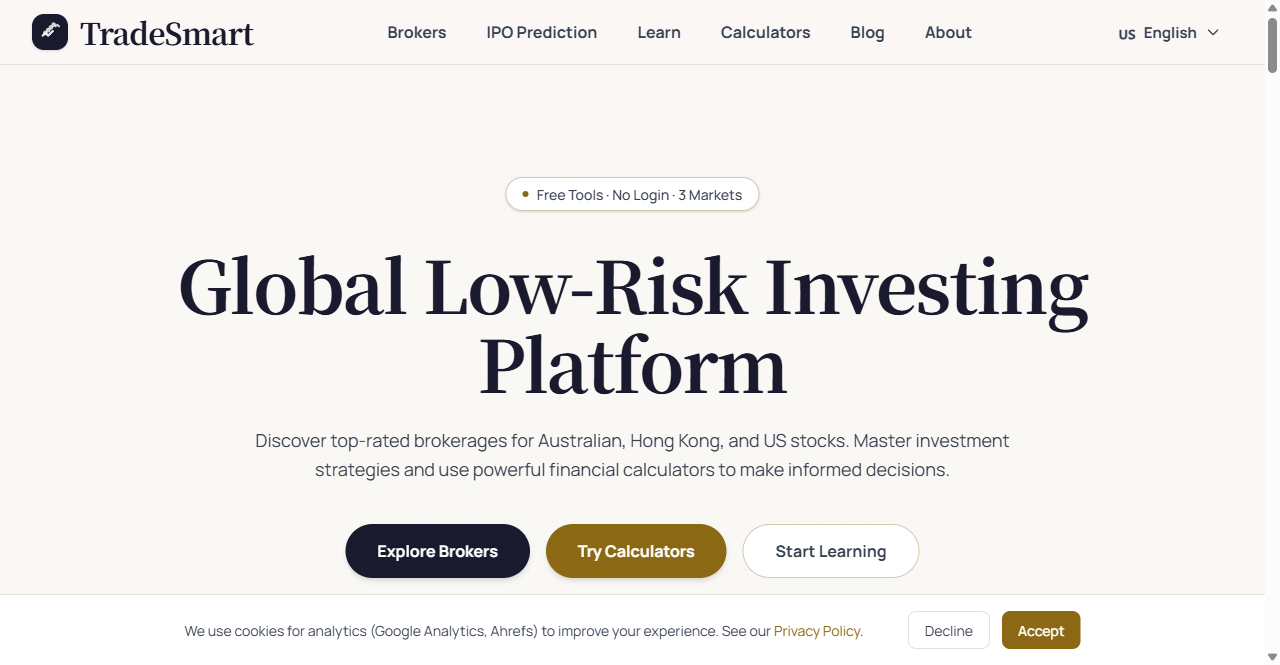1280x665 pixels.
Task: Open the About page
Action: click(x=947, y=32)
